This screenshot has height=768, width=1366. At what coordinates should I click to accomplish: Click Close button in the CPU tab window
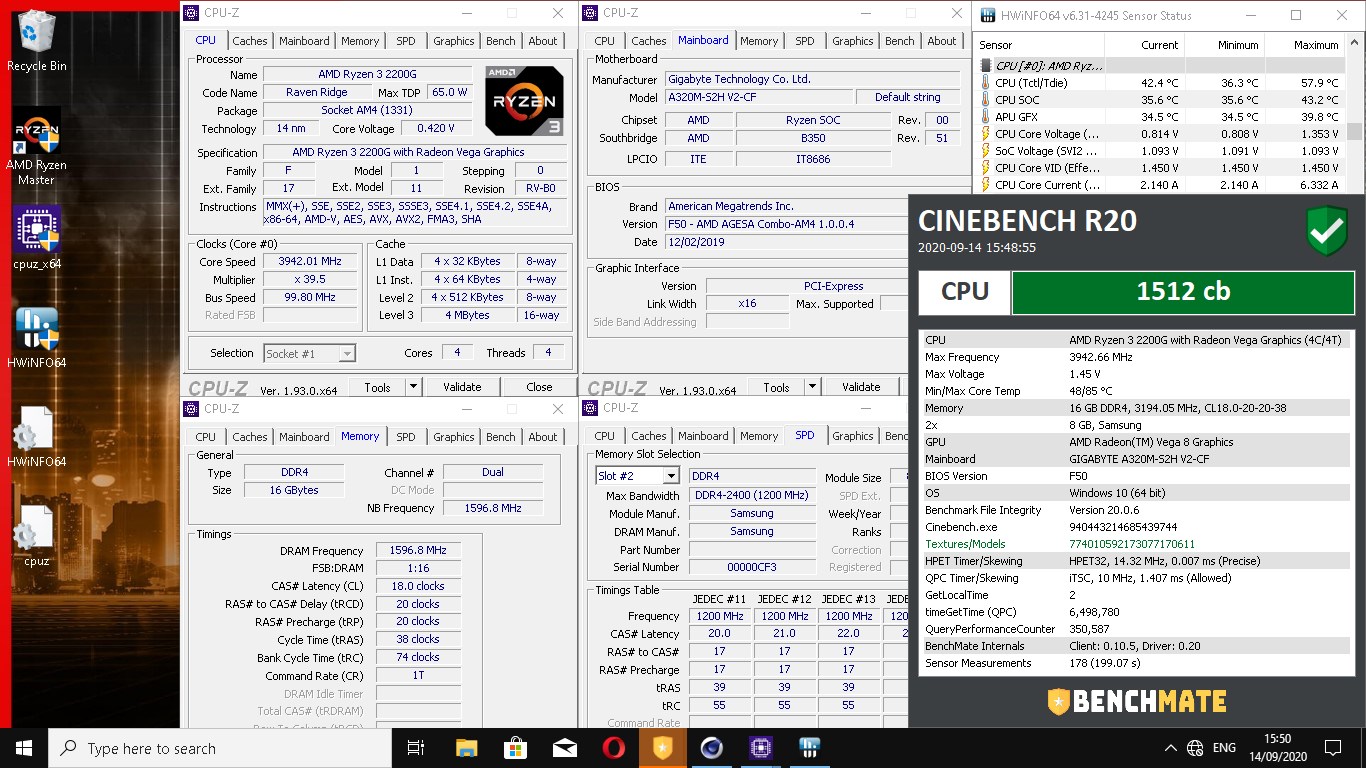click(x=539, y=387)
